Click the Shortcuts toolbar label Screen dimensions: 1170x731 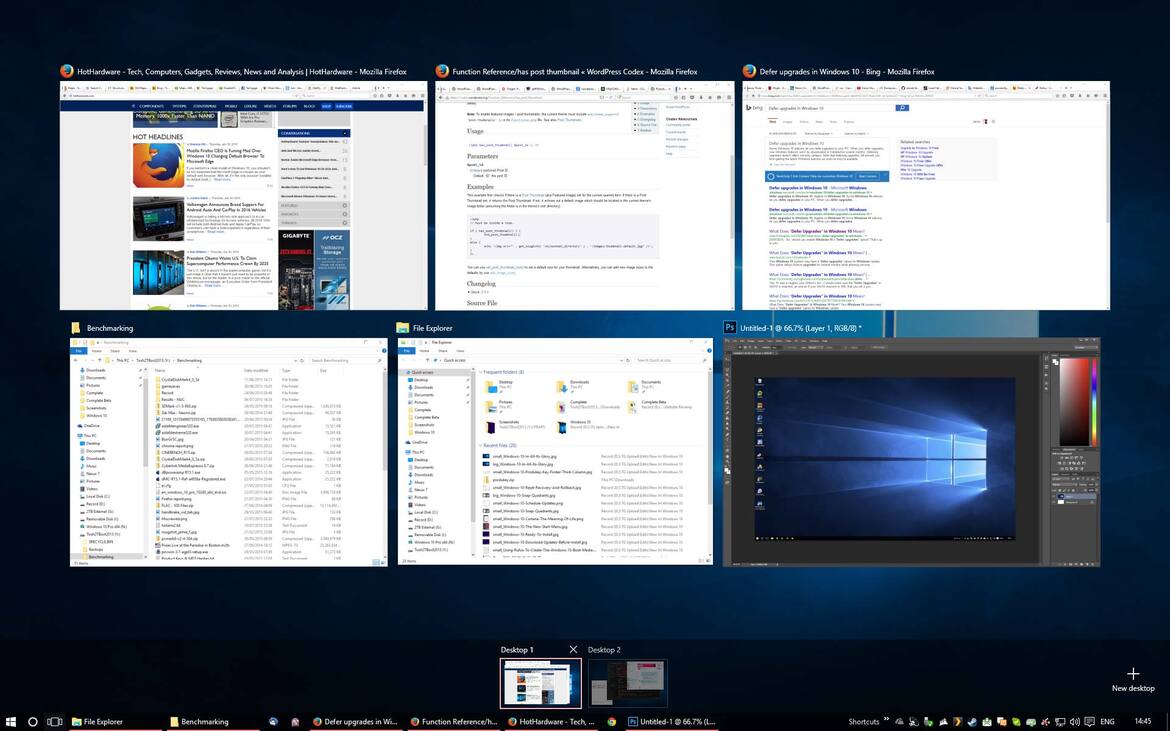click(863, 721)
